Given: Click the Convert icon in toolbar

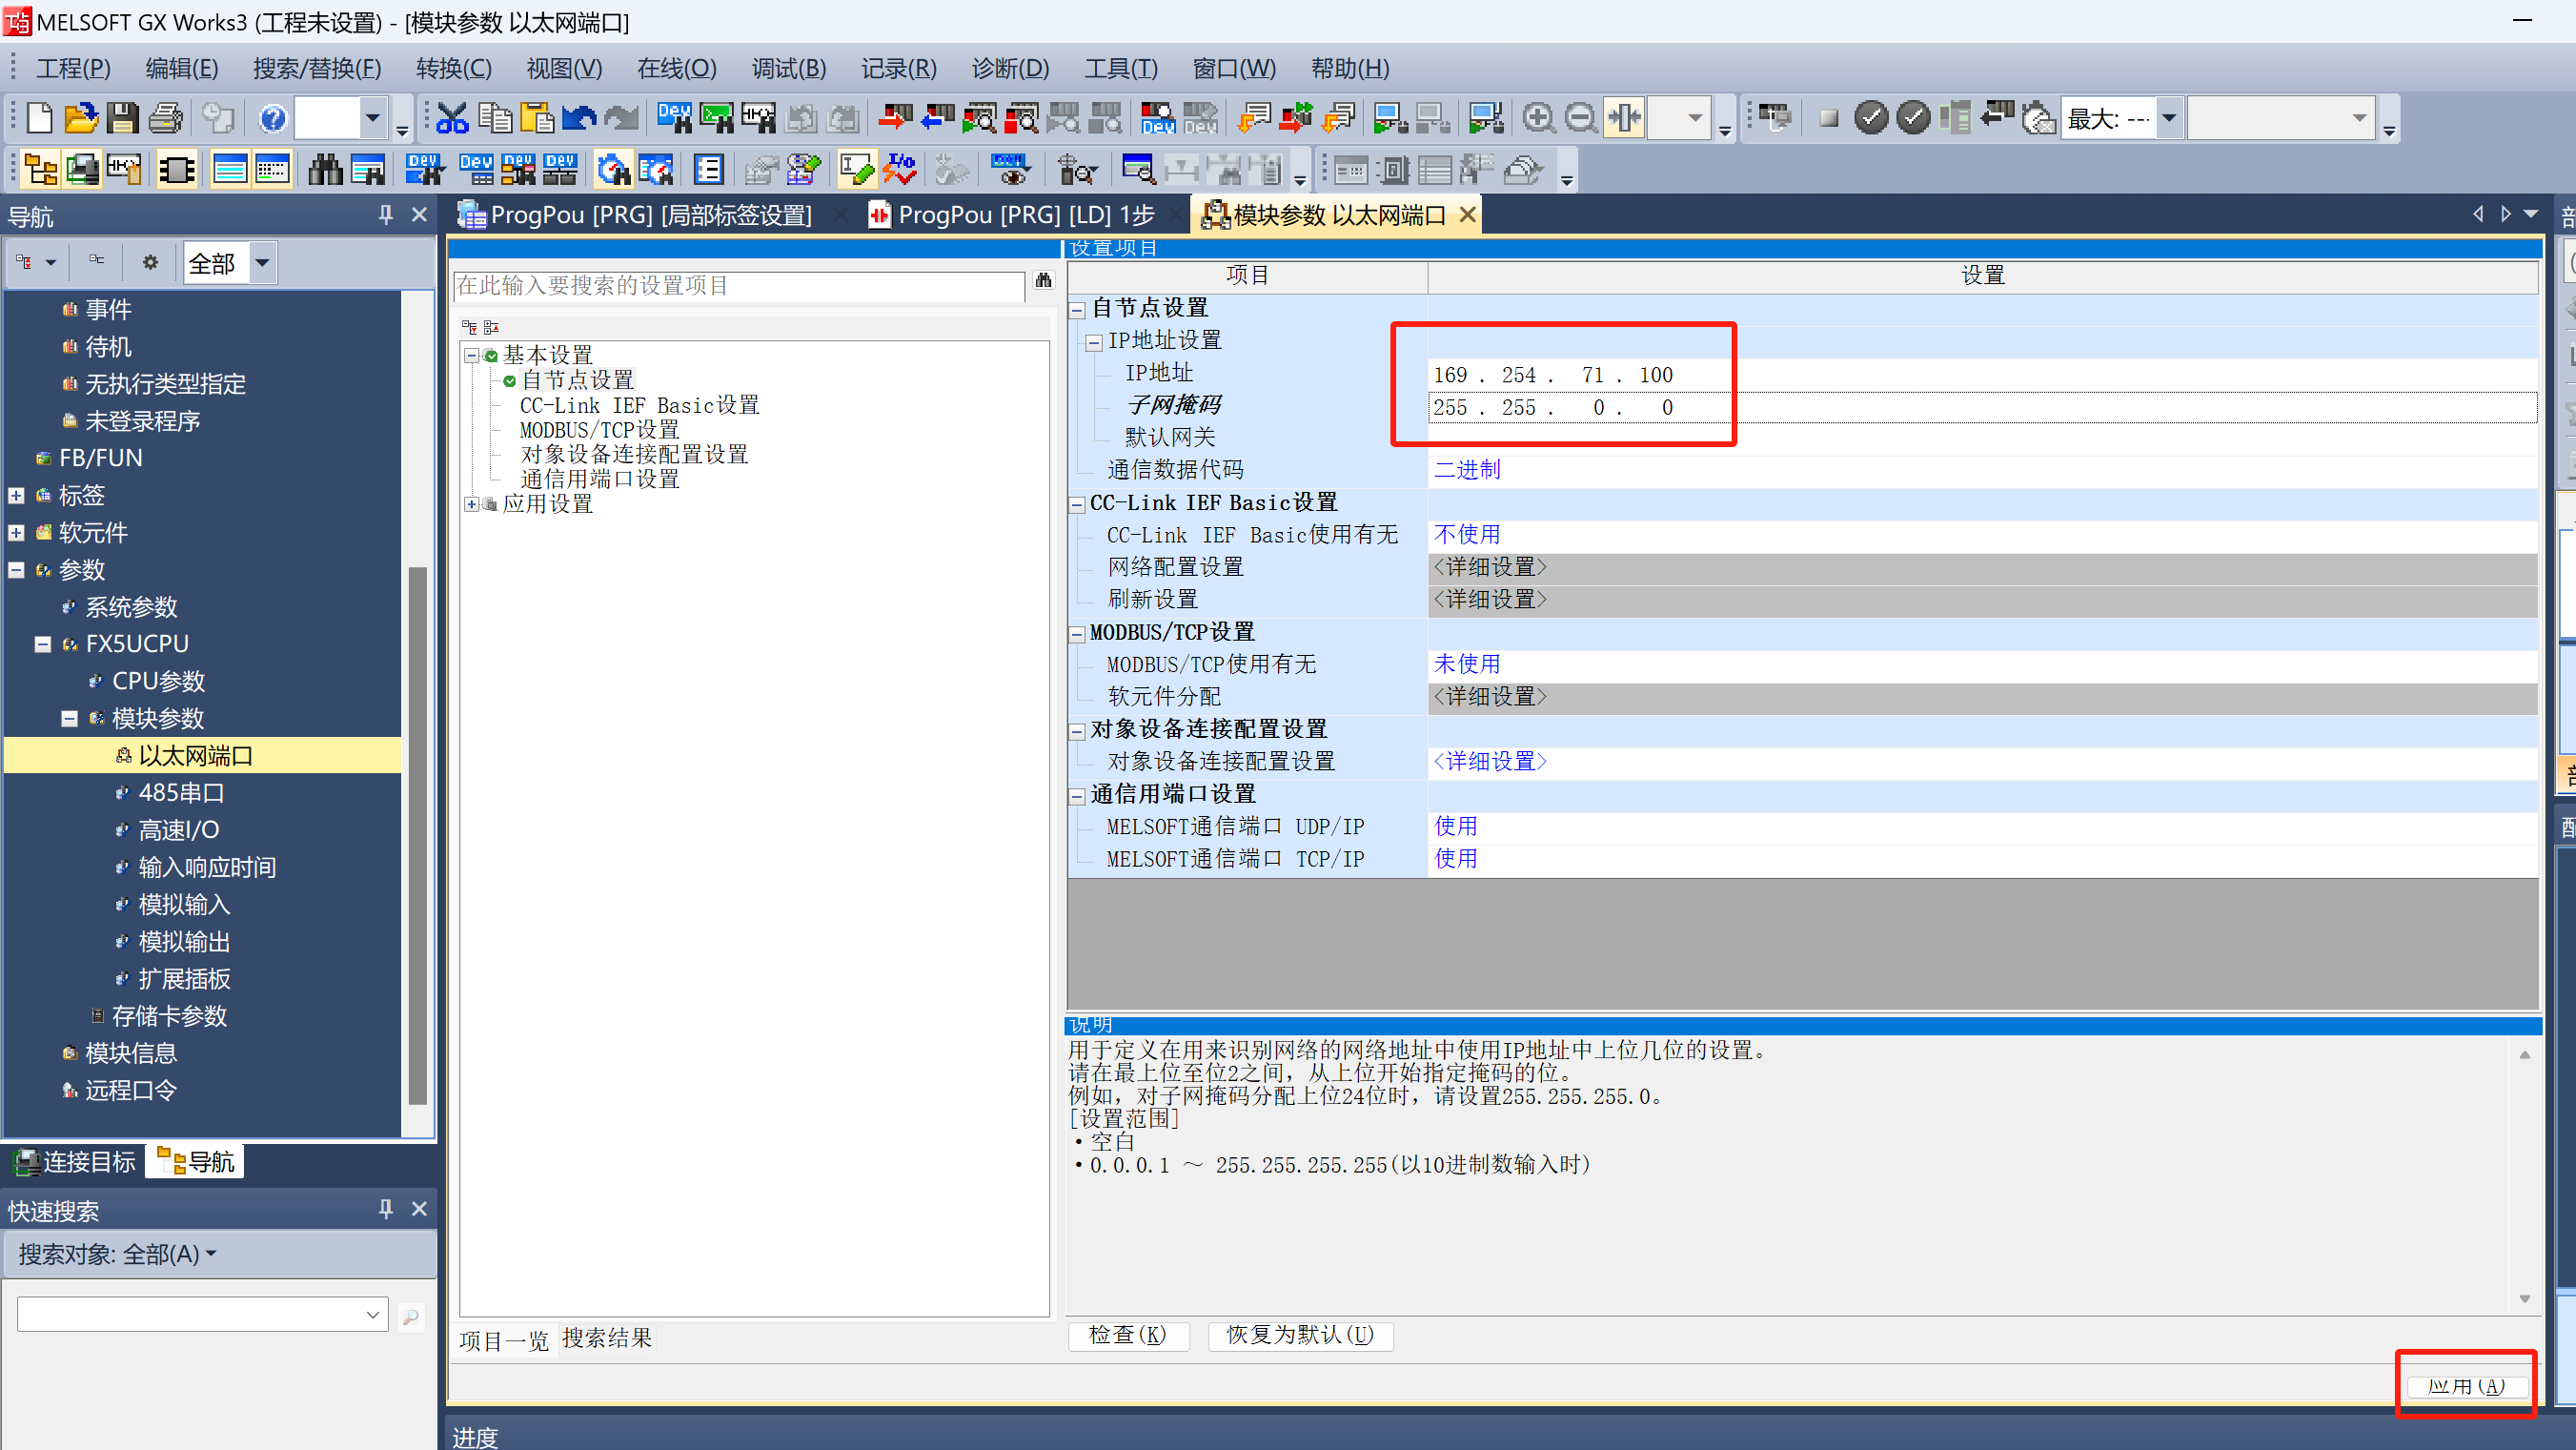Looking at the screenshot, I should (1253, 119).
